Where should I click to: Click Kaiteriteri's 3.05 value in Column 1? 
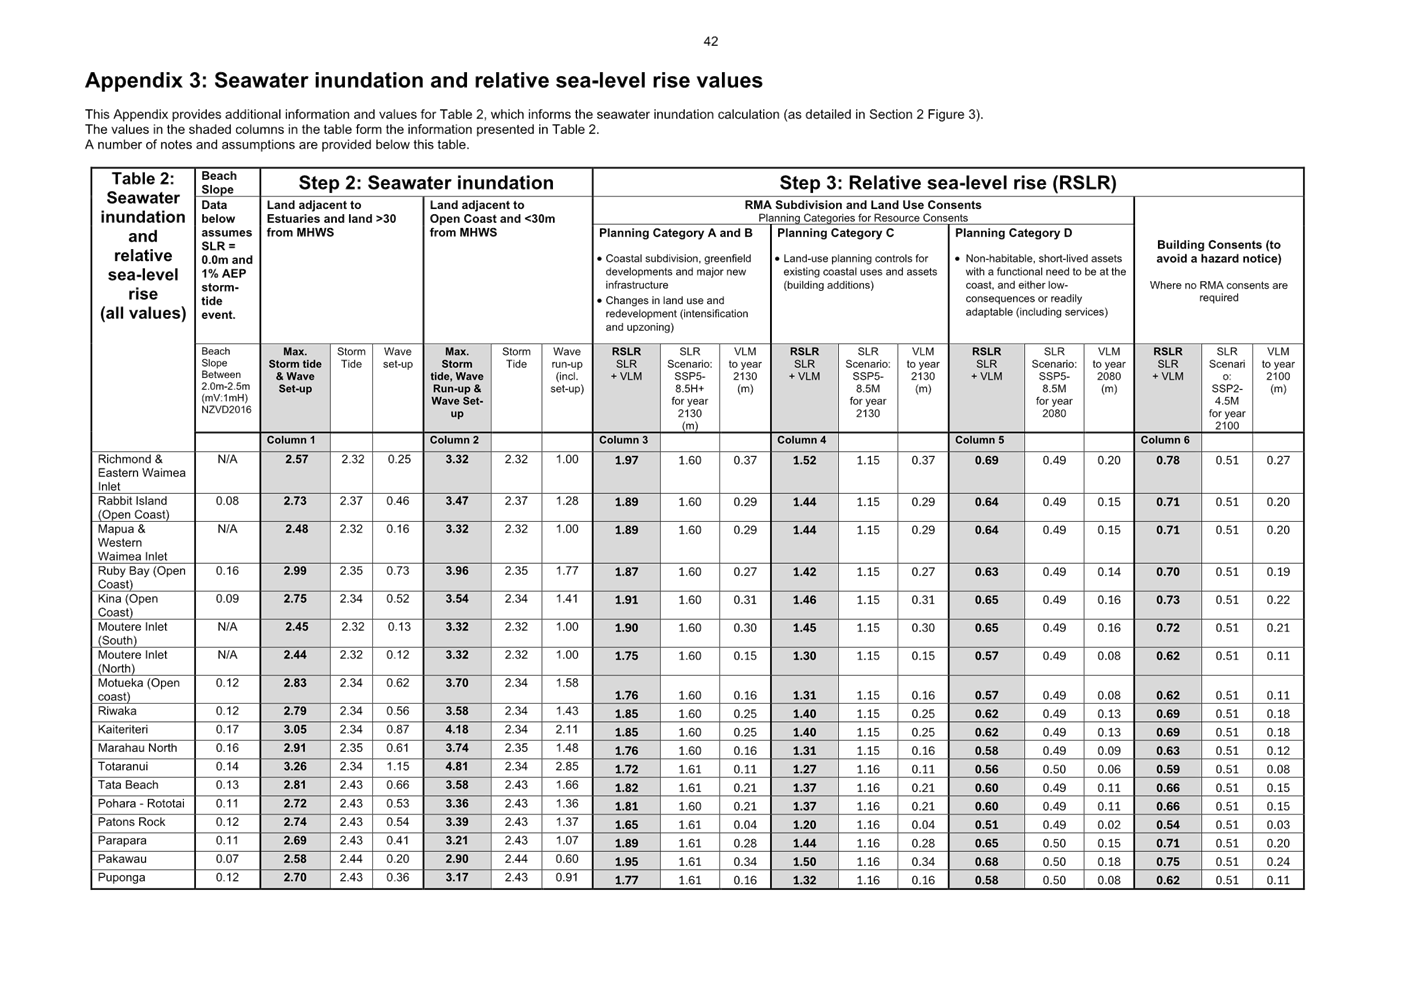pyautogui.click(x=295, y=731)
